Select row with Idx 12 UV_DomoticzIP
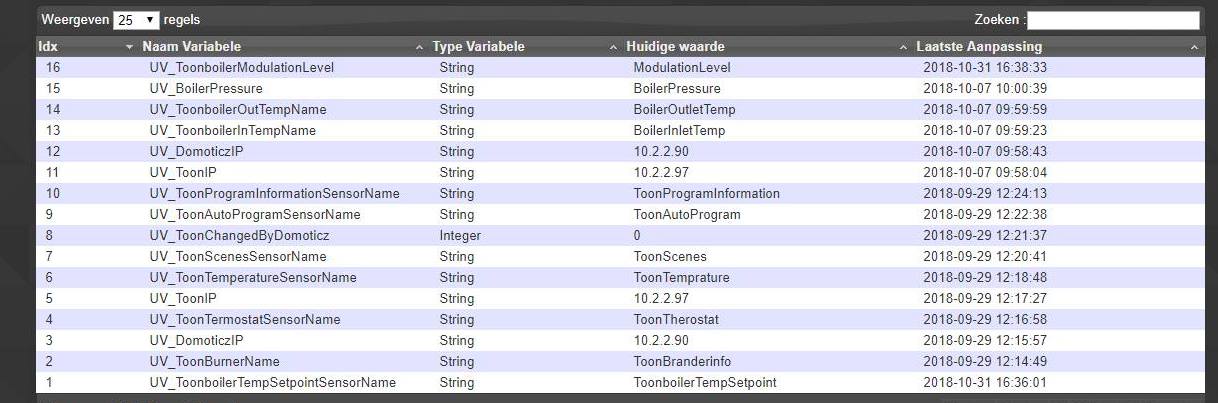Screen dimensions: 1218x403 coord(196,152)
